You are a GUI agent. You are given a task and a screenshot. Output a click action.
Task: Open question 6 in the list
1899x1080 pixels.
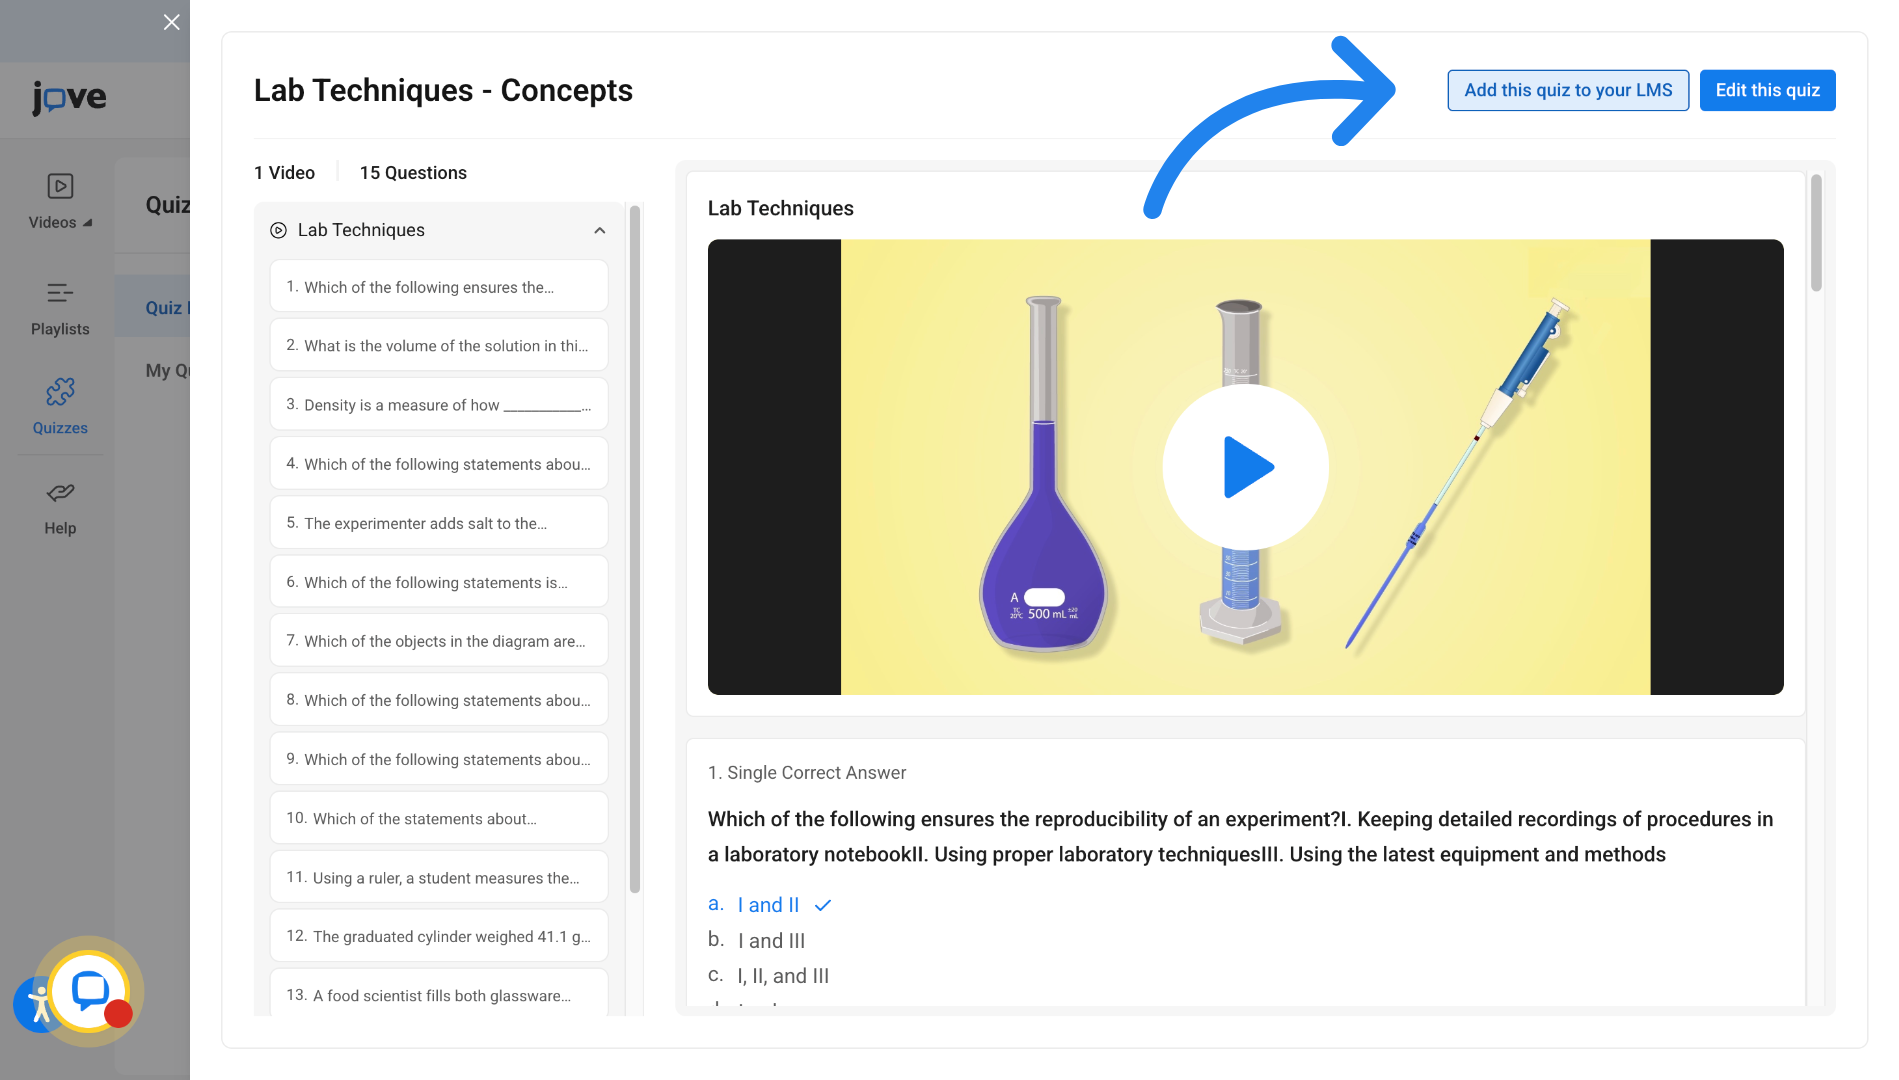click(x=439, y=582)
